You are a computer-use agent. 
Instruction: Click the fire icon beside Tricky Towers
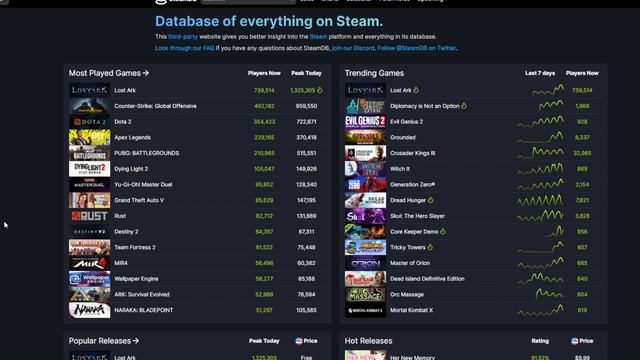(430, 247)
